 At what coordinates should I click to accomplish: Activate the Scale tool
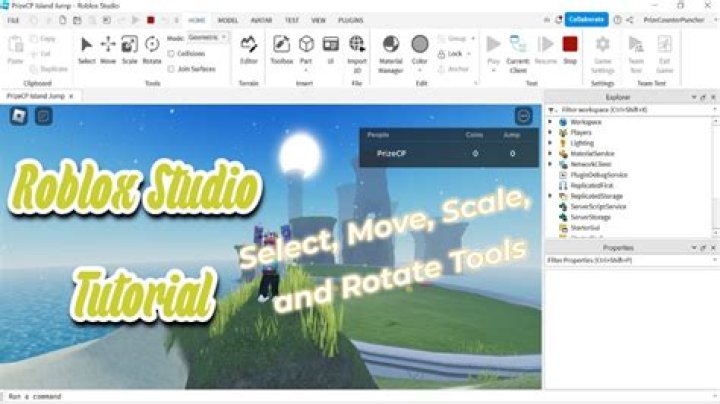tap(130, 45)
